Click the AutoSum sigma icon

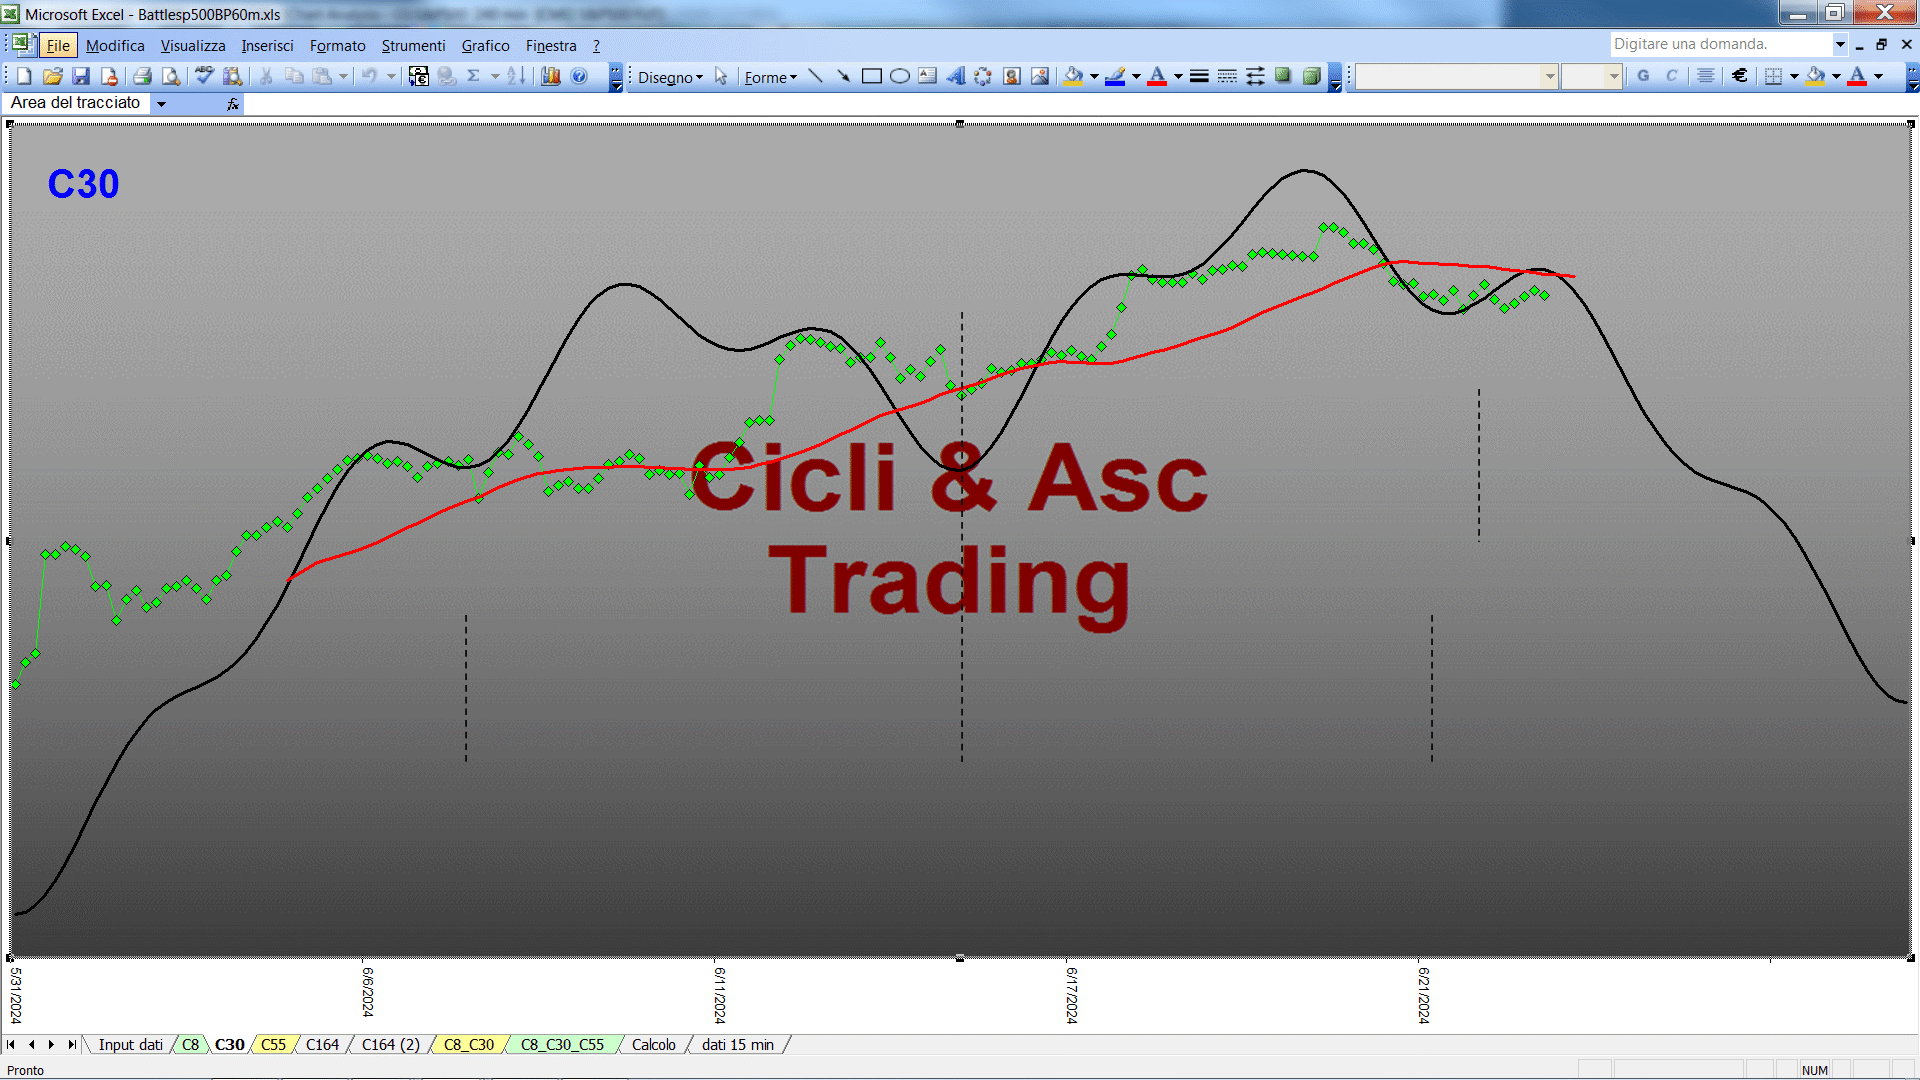(x=473, y=77)
